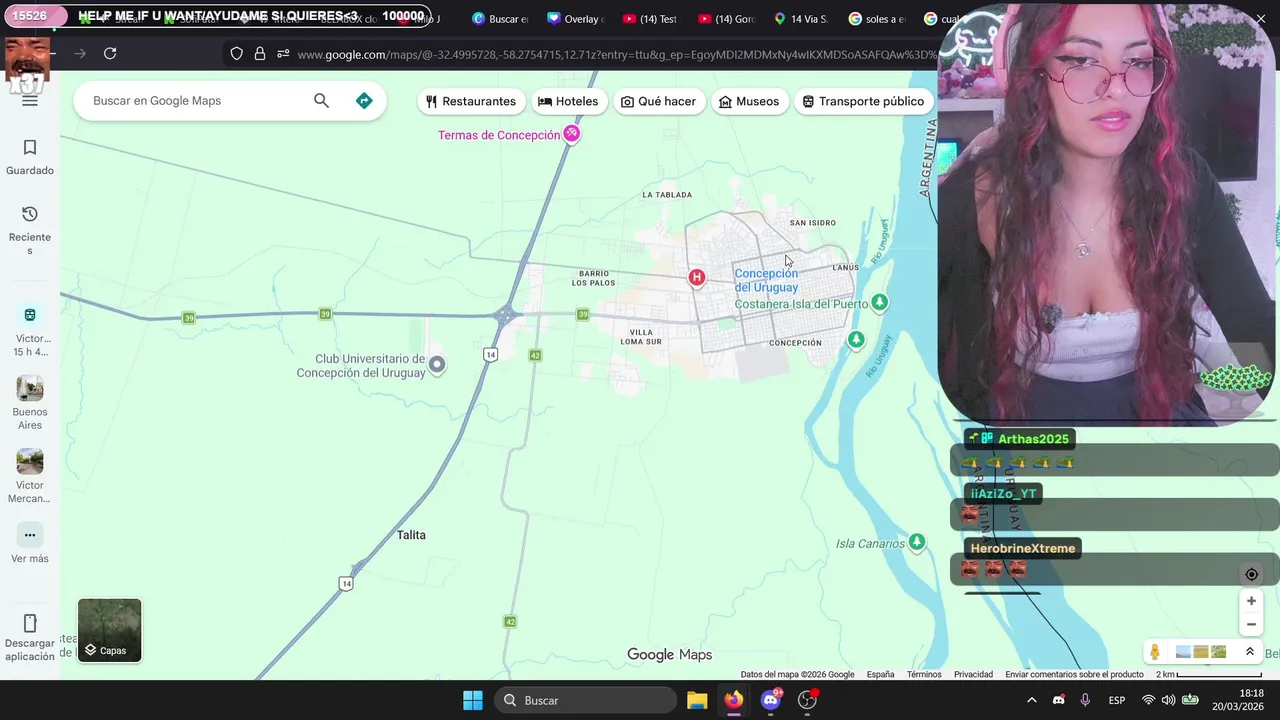This screenshot has width=1280, height=720.
Task: Click the Costanera Isla del Puerto park marker
Action: [x=879, y=302]
